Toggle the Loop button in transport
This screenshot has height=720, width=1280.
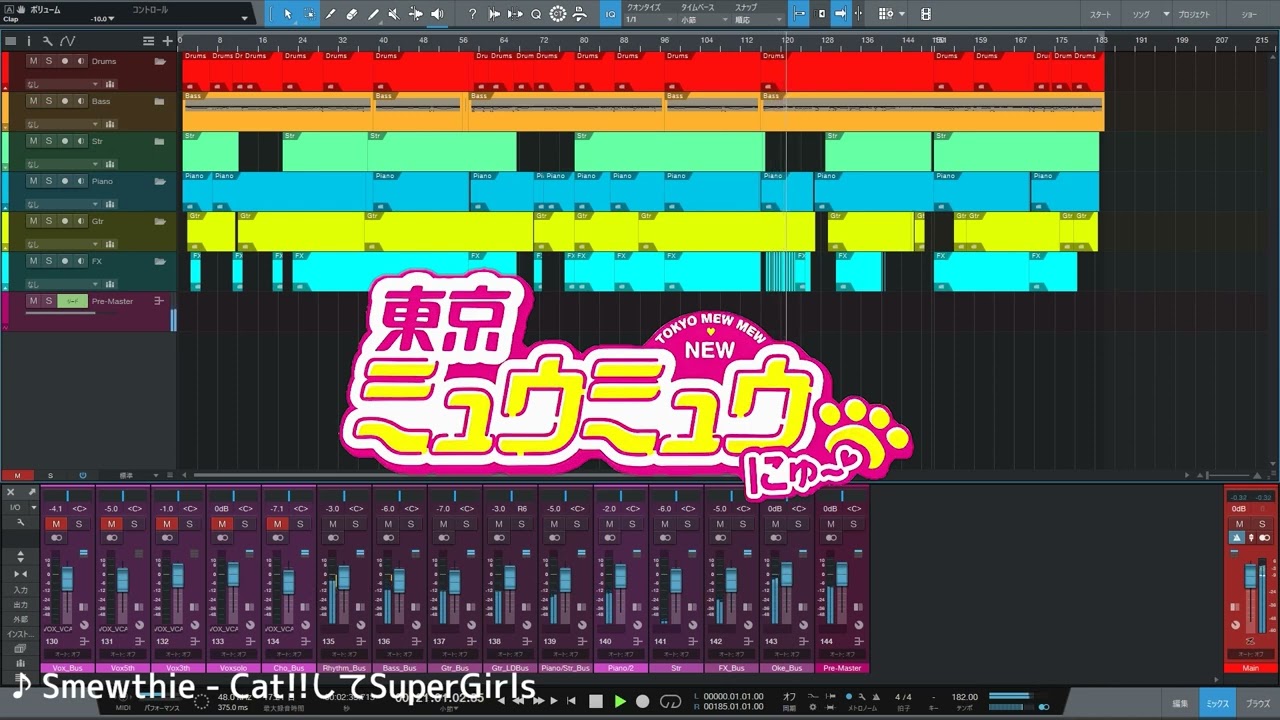671,702
